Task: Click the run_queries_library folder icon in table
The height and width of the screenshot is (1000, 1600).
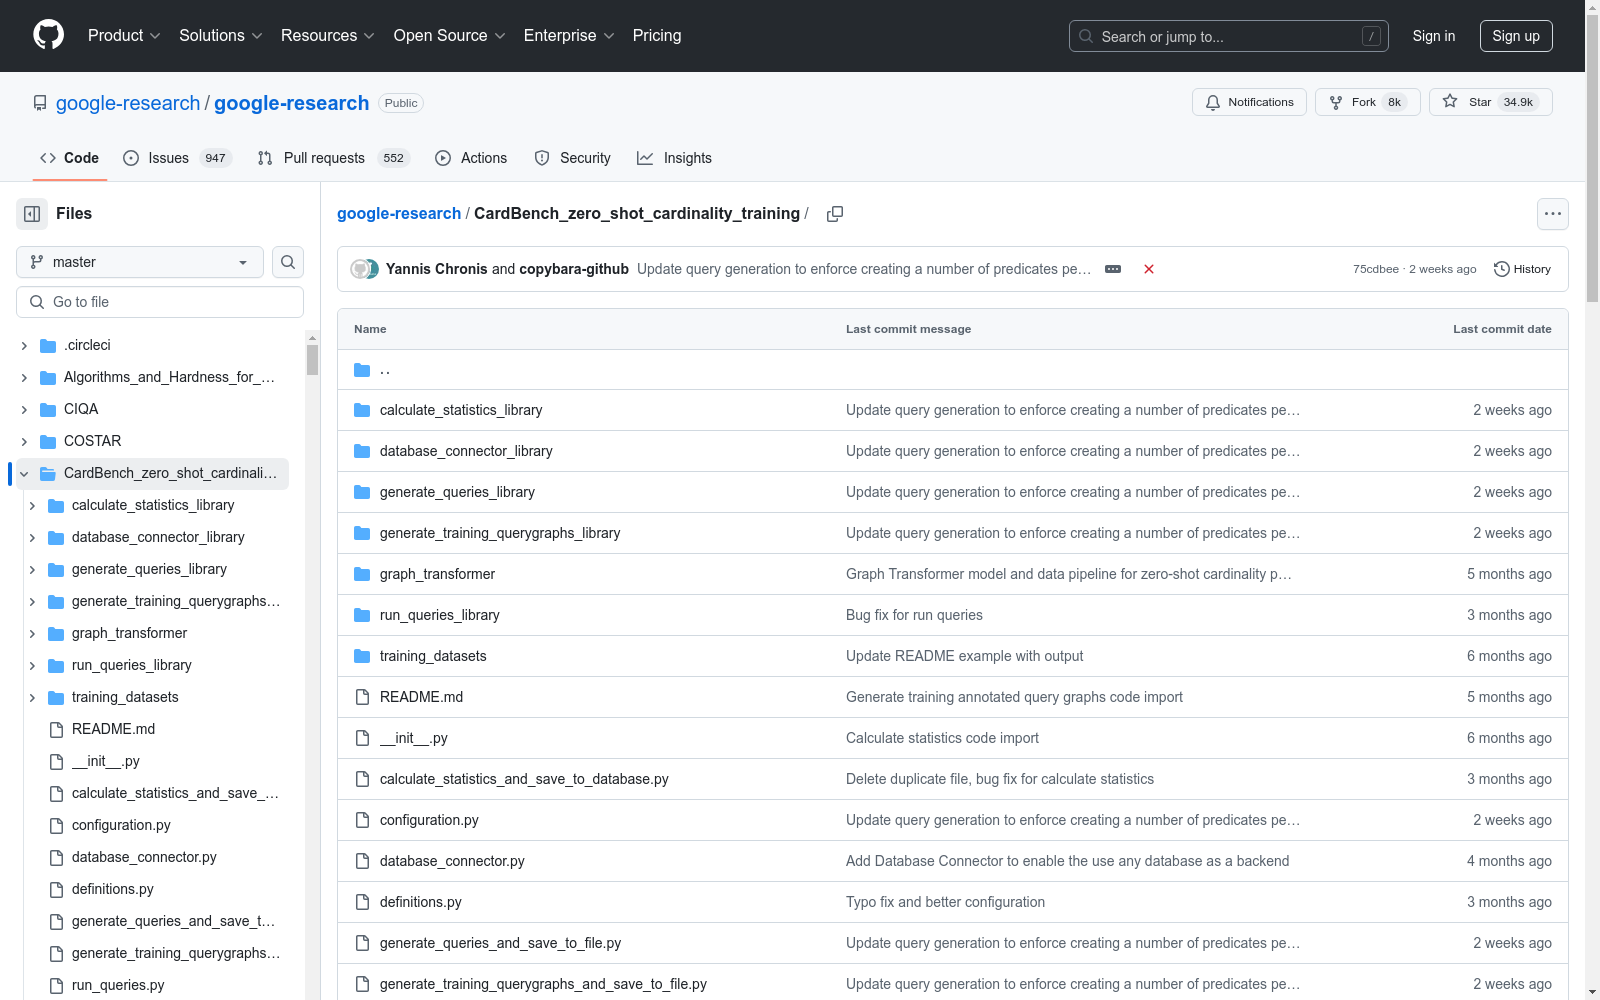Action: tap(362, 615)
